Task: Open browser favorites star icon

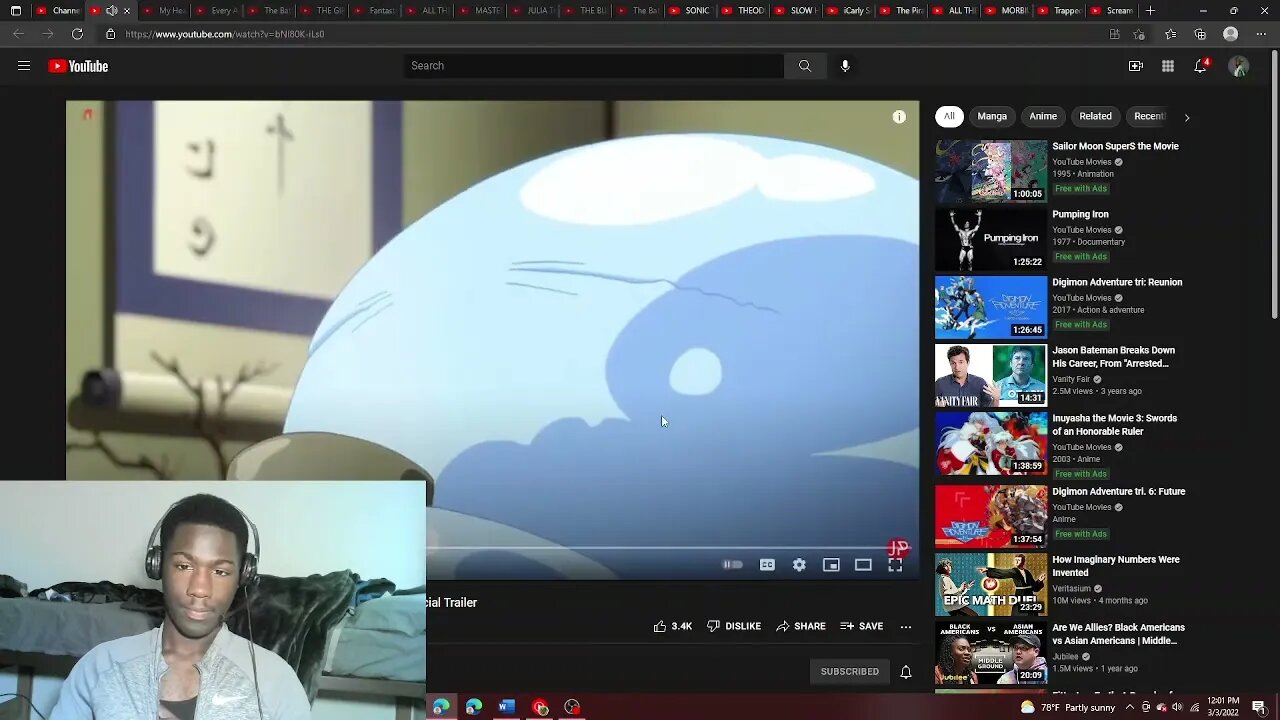Action: [x=1170, y=34]
